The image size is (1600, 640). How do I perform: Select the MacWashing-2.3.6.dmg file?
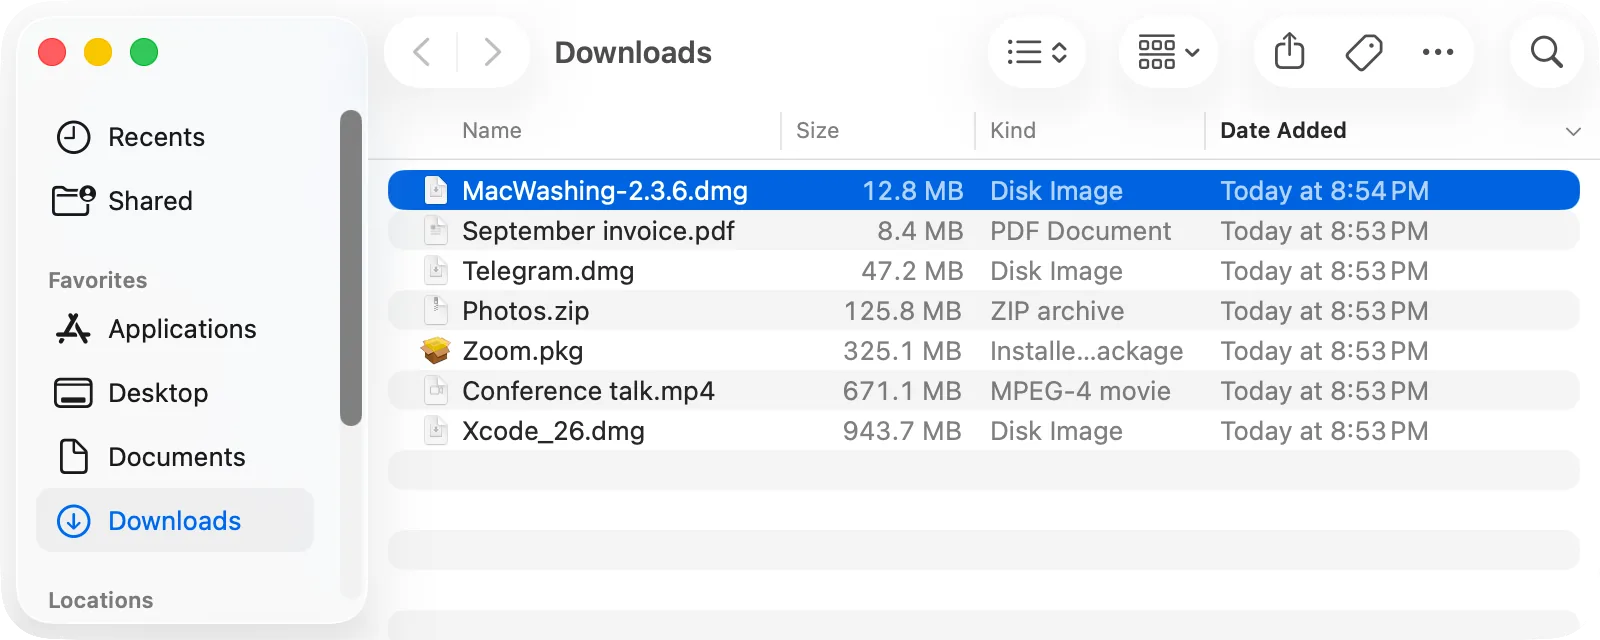984,190
